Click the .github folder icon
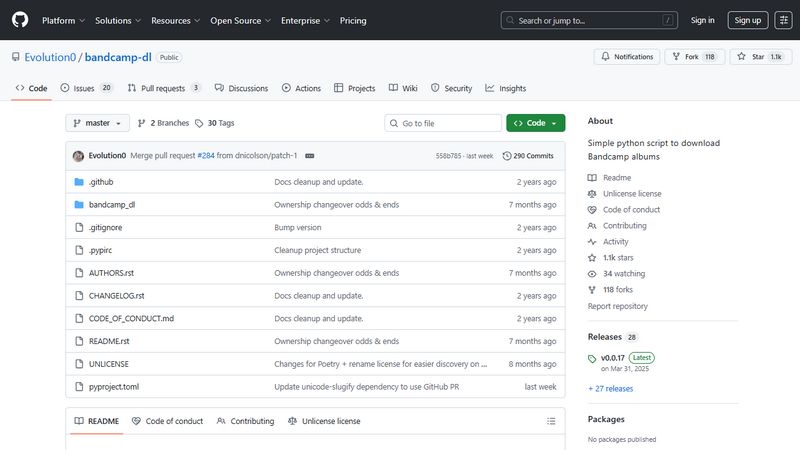This screenshot has height=450, width=800. 79,182
